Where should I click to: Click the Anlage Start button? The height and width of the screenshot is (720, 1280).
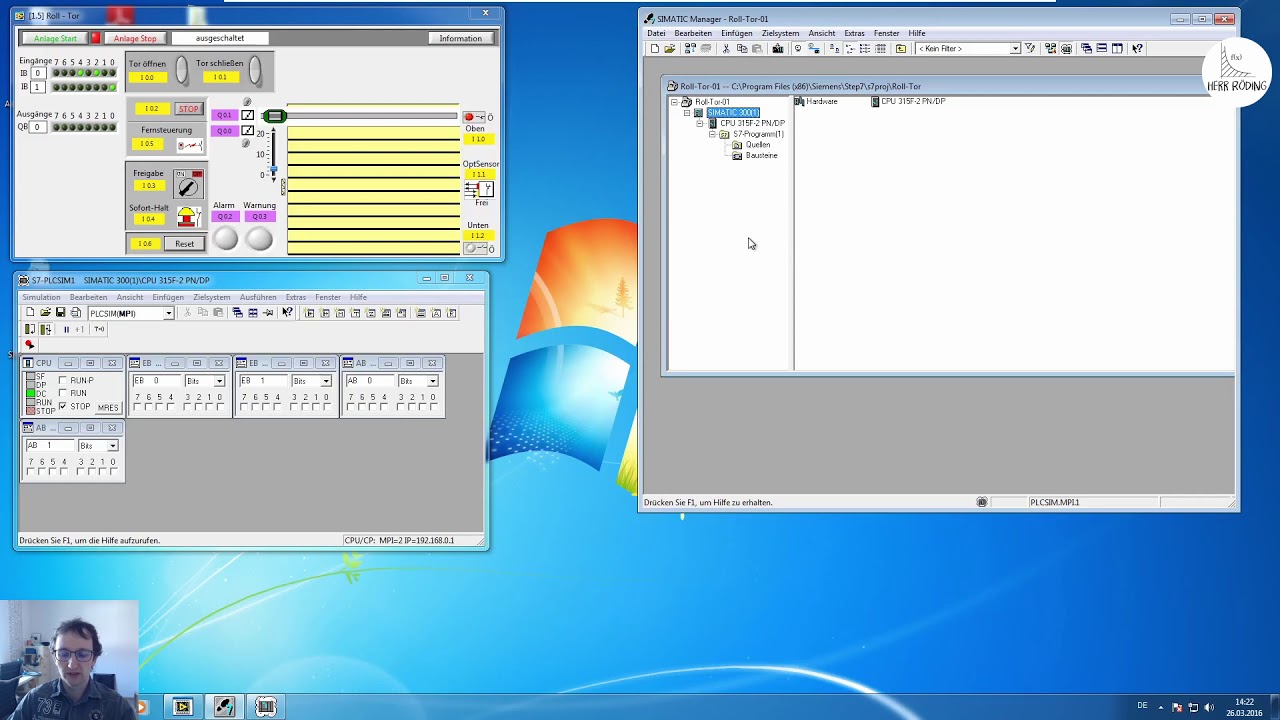coord(55,38)
